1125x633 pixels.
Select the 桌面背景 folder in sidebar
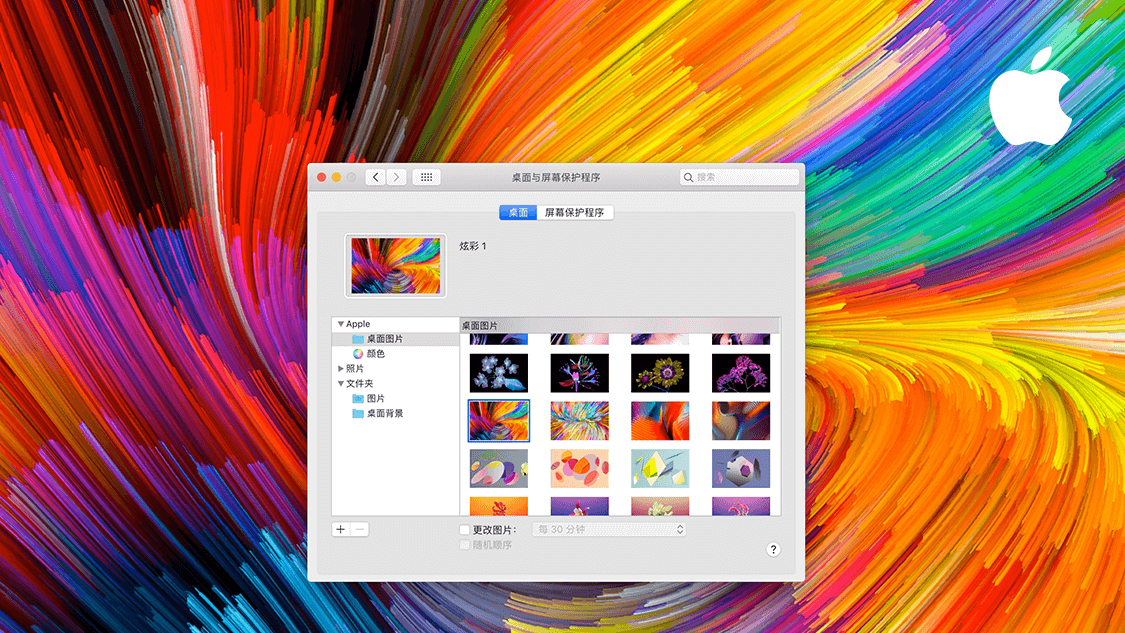pyautogui.click(x=384, y=413)
